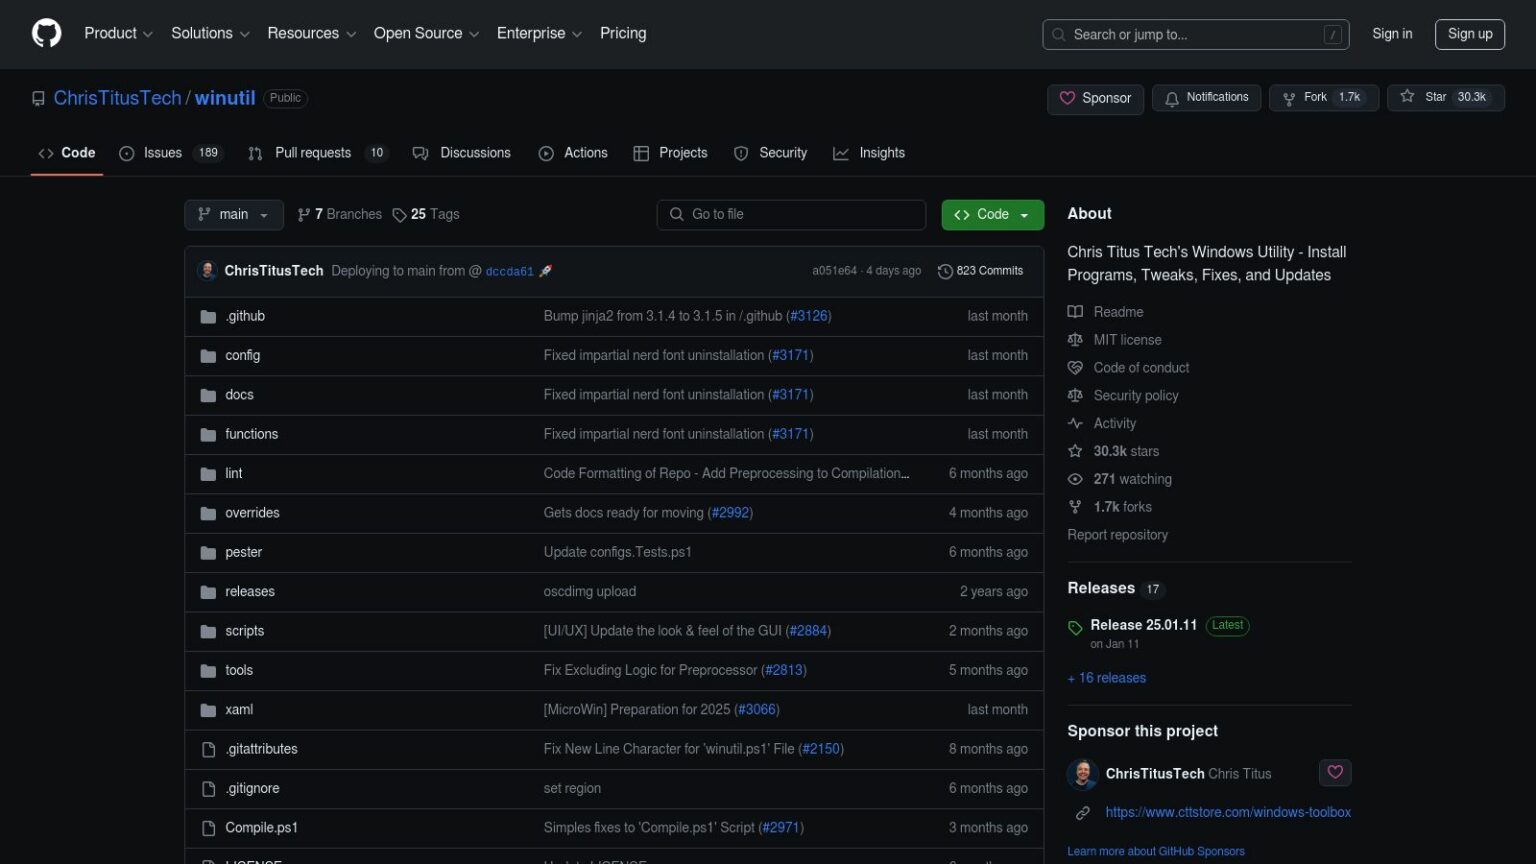Open pull request #3126 link
Image resolution: width=1536 pixels, height=864 pixels.
[x=809, y=316]
